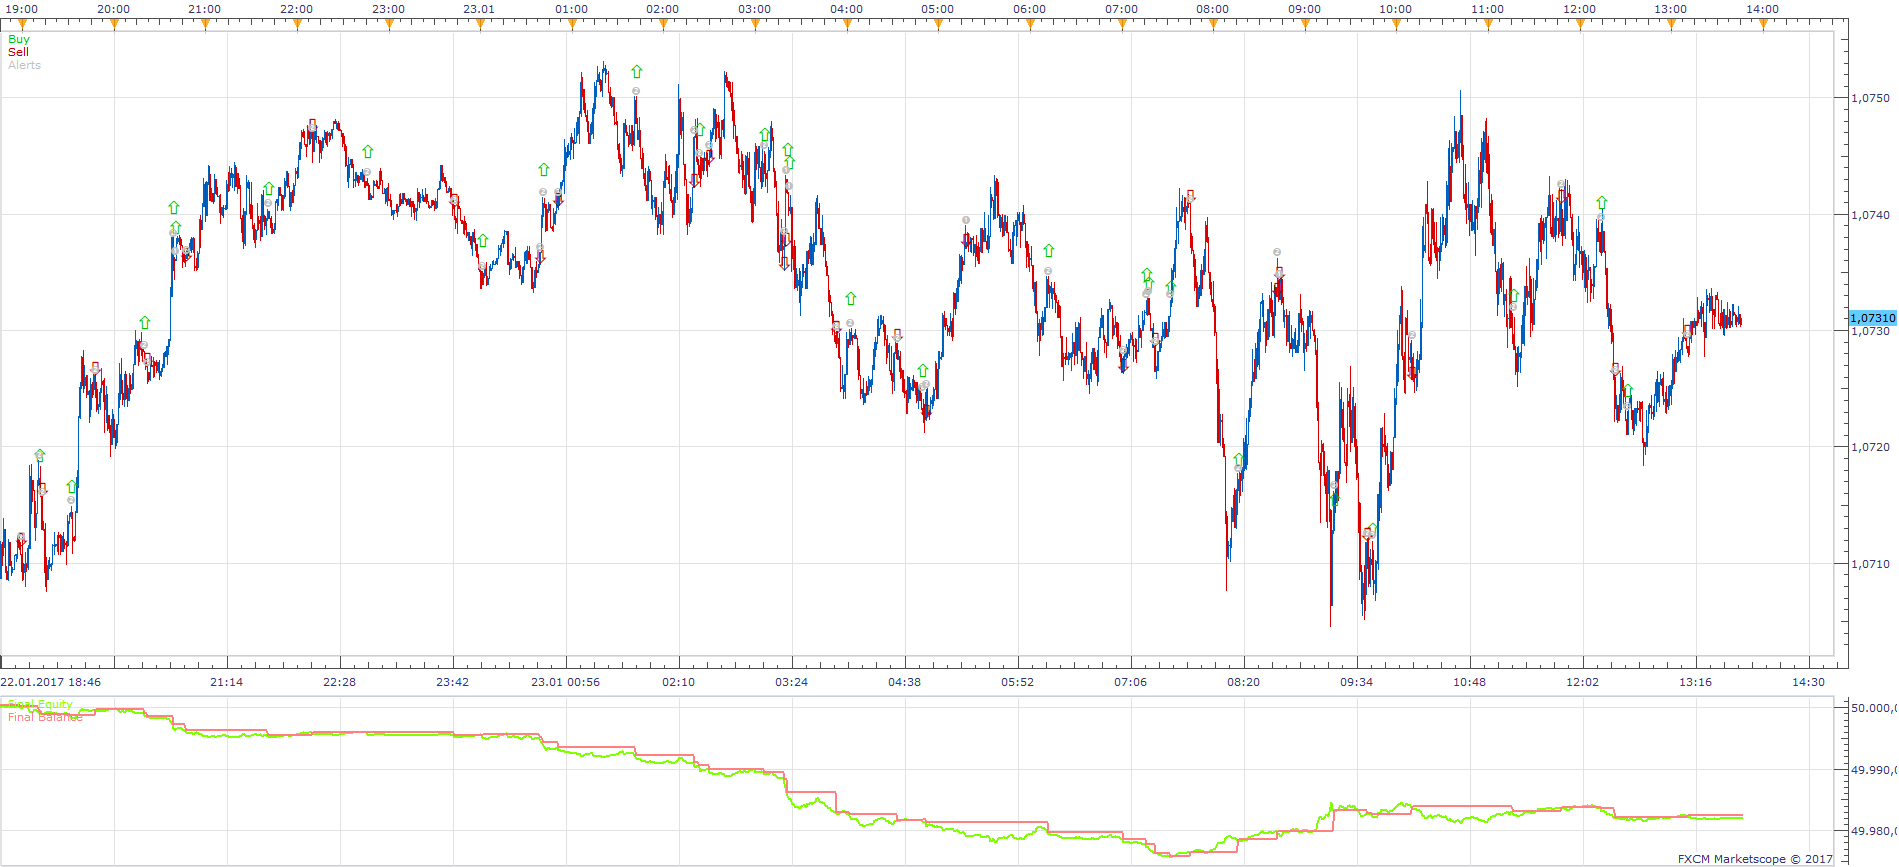Click the green Buy legend label

pyautogui.click(x=19, y=40)
